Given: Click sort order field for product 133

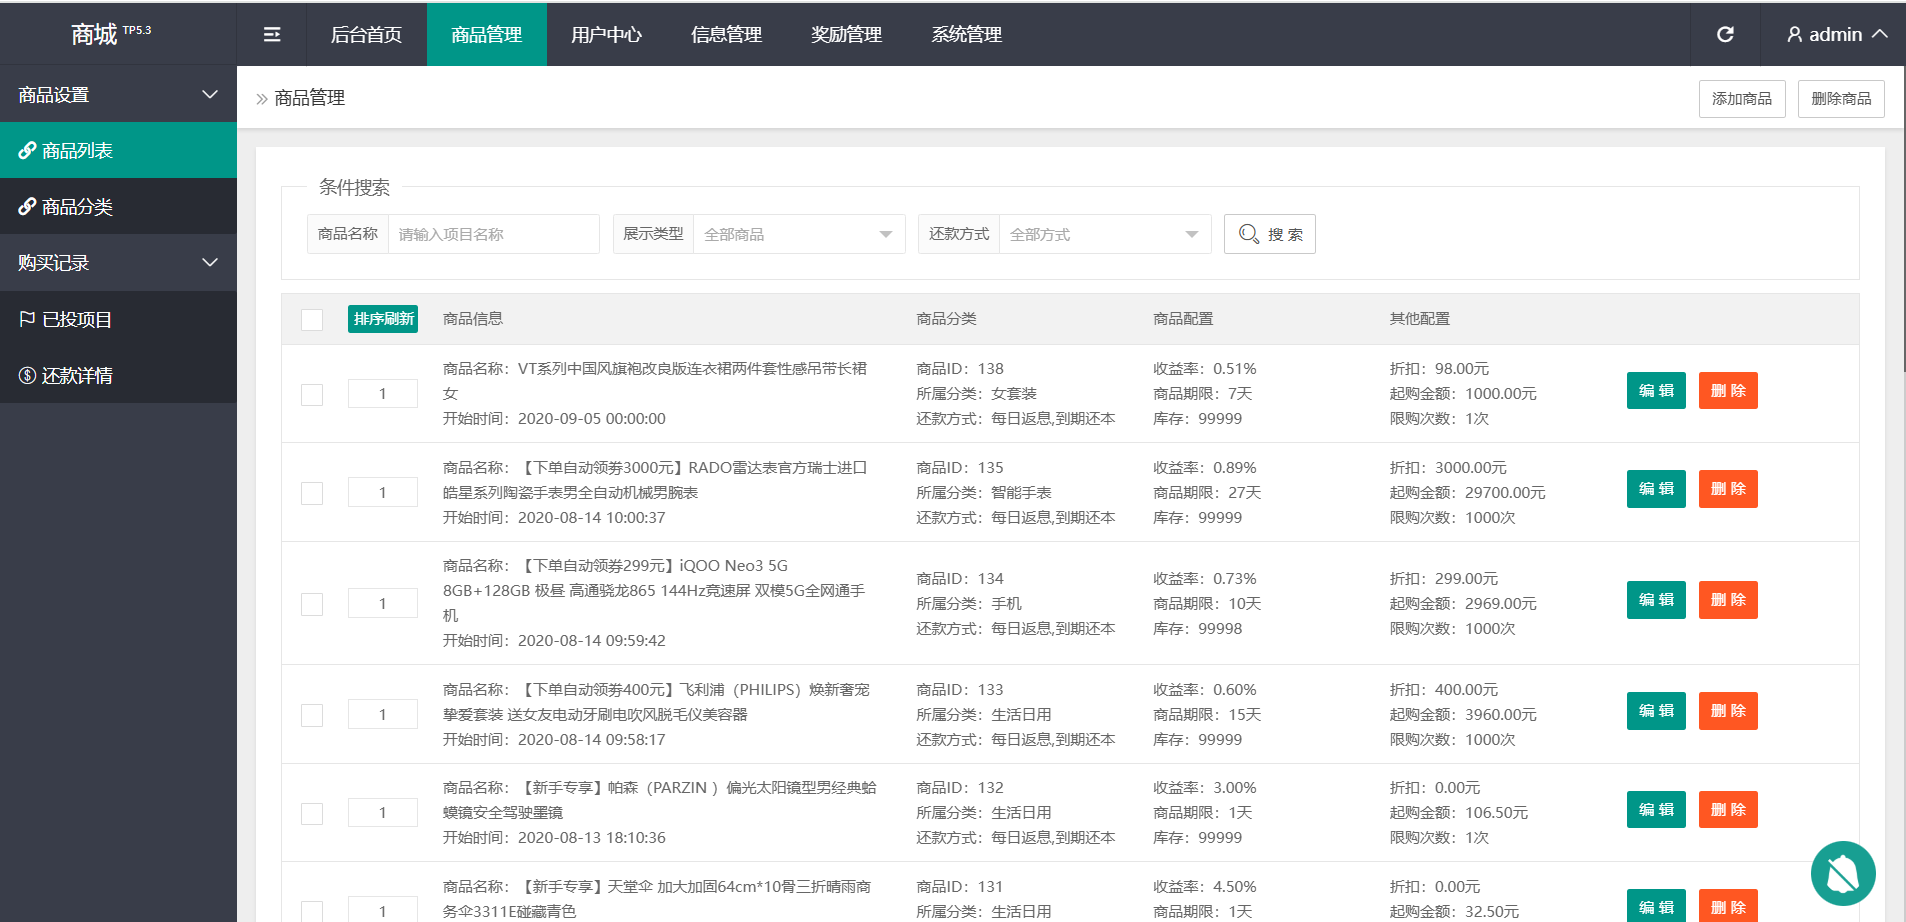Looking at the screenshot, I should (383, 715).
